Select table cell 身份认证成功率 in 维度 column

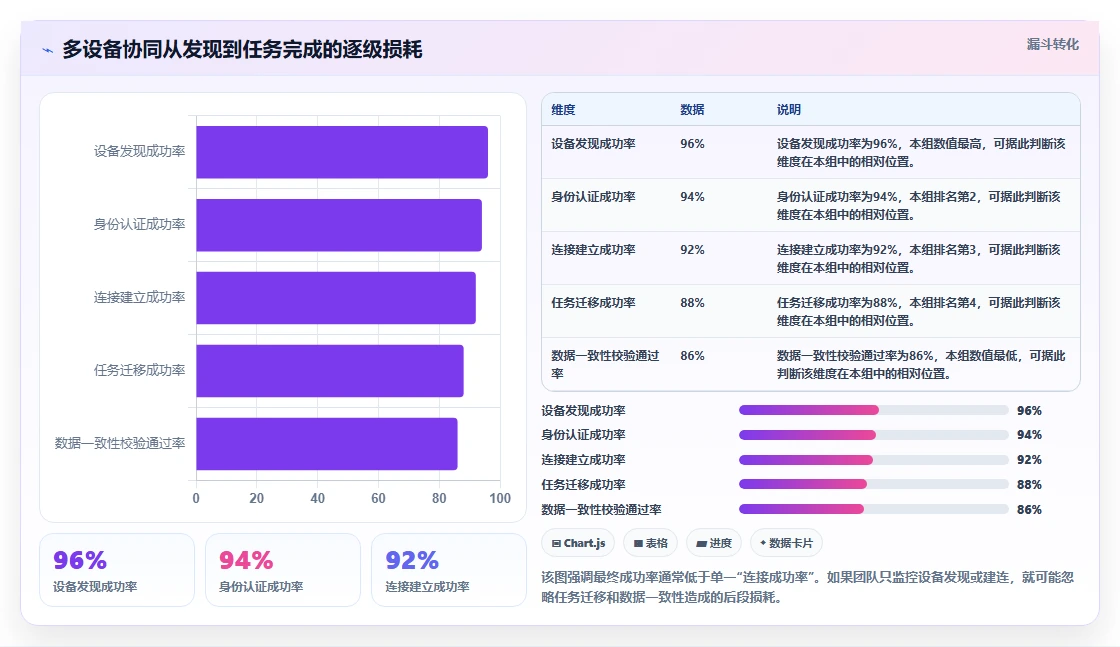coord(593,196)
